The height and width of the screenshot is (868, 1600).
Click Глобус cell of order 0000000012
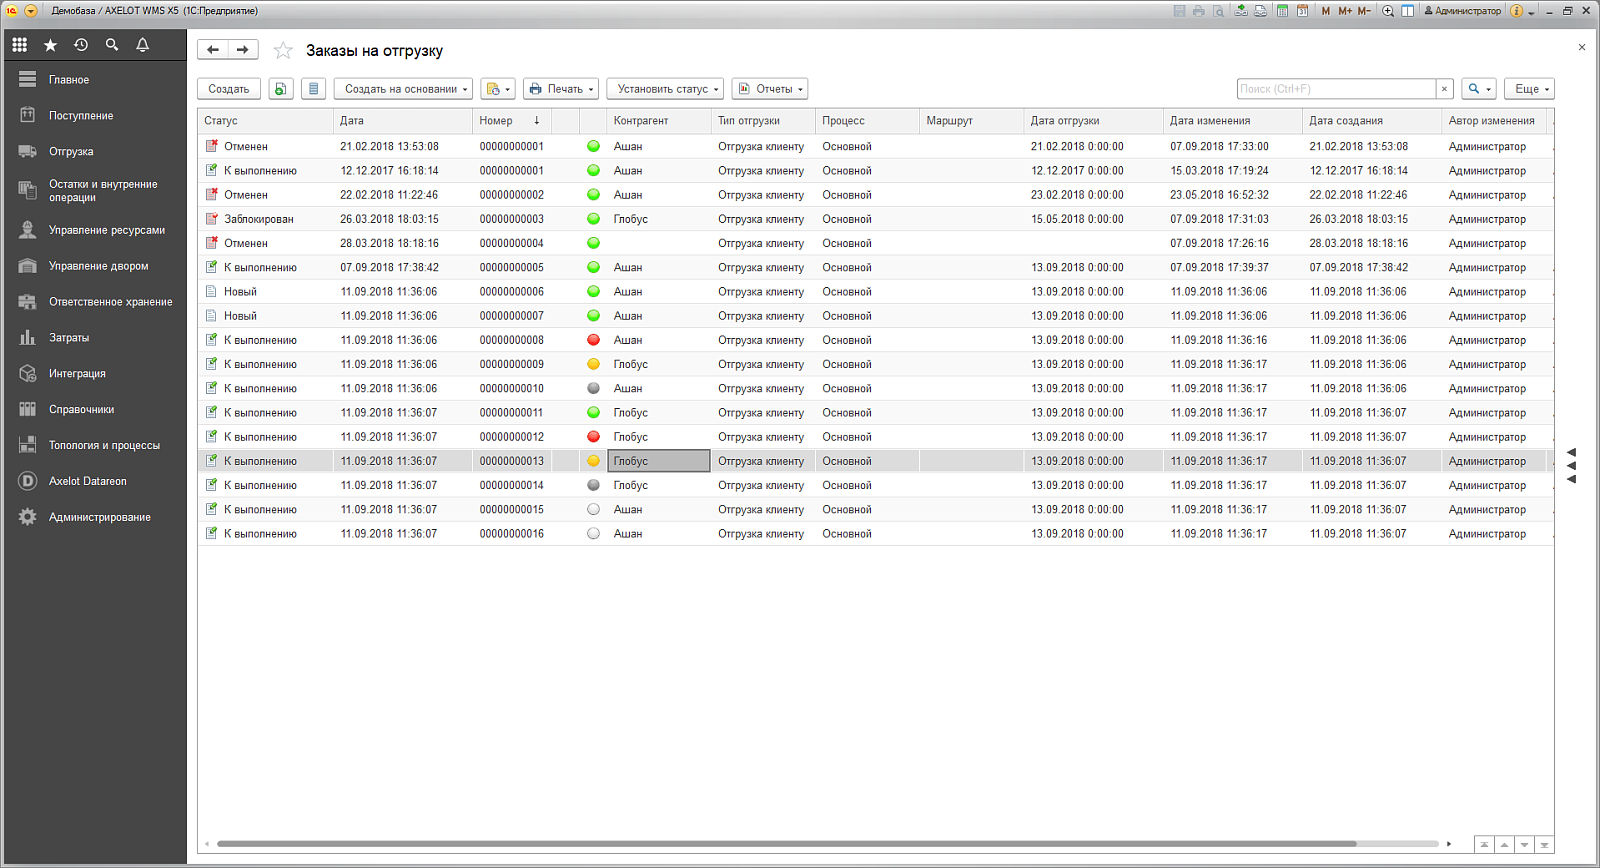click(x=659, y=437)
